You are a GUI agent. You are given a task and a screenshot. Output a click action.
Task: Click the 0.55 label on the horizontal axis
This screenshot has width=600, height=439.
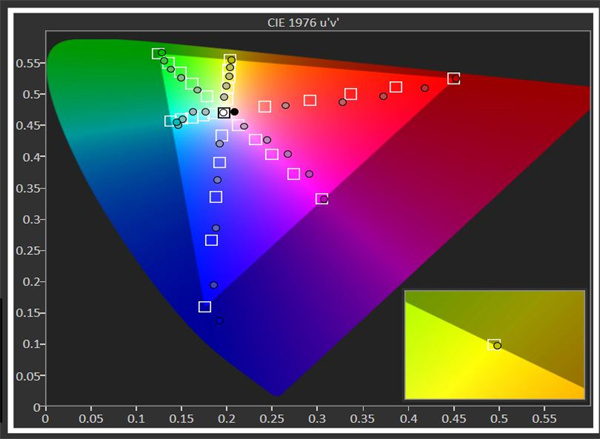[544, 418]
